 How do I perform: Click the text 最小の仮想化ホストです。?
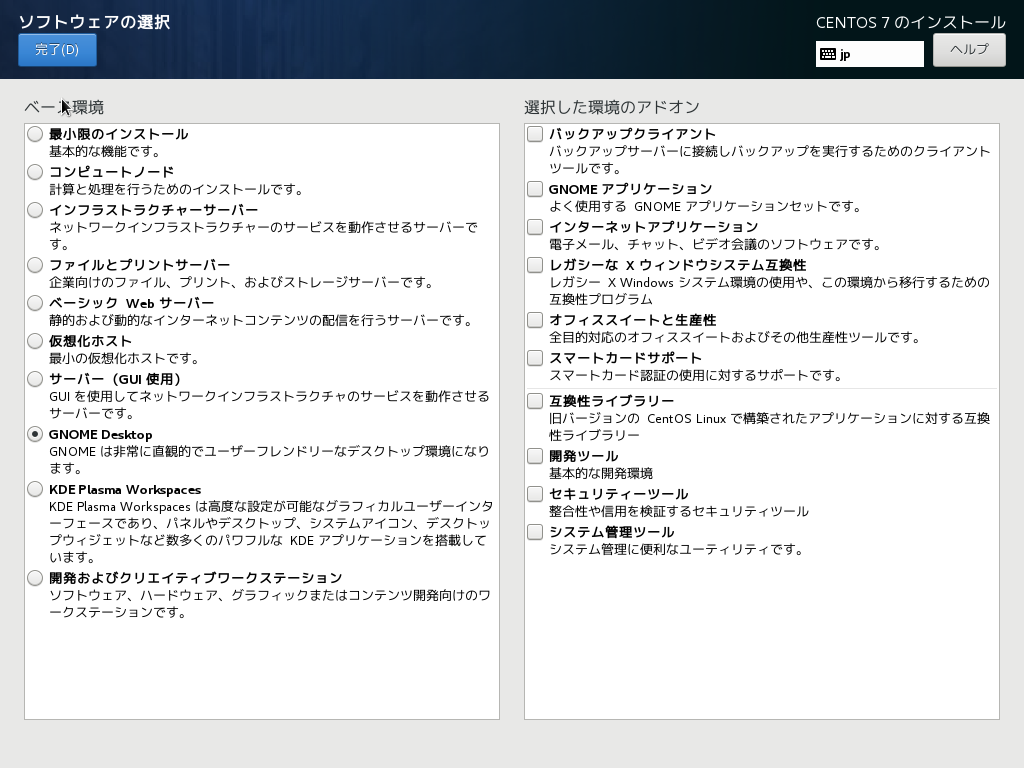[124, 358]
